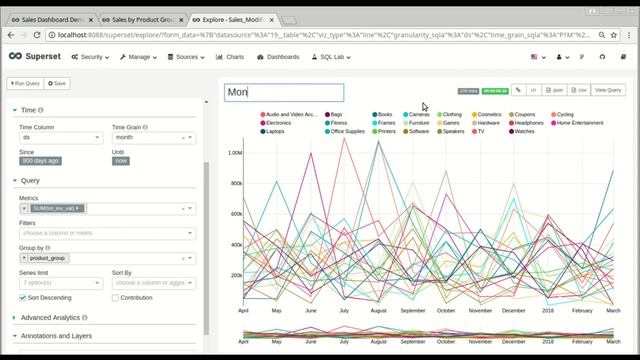Click the Superset logo
The width and height of the screenshot is (640, 360).
35,56
